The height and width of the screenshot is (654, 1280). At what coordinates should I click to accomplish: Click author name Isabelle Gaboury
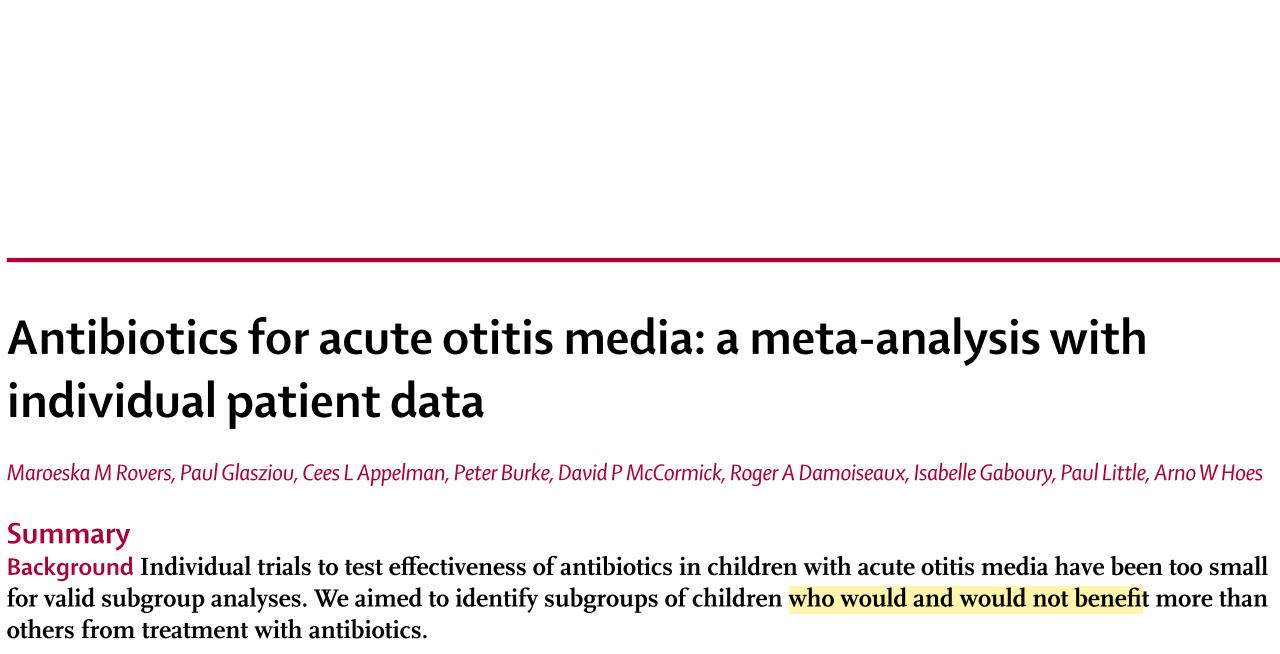click(982, 472)
